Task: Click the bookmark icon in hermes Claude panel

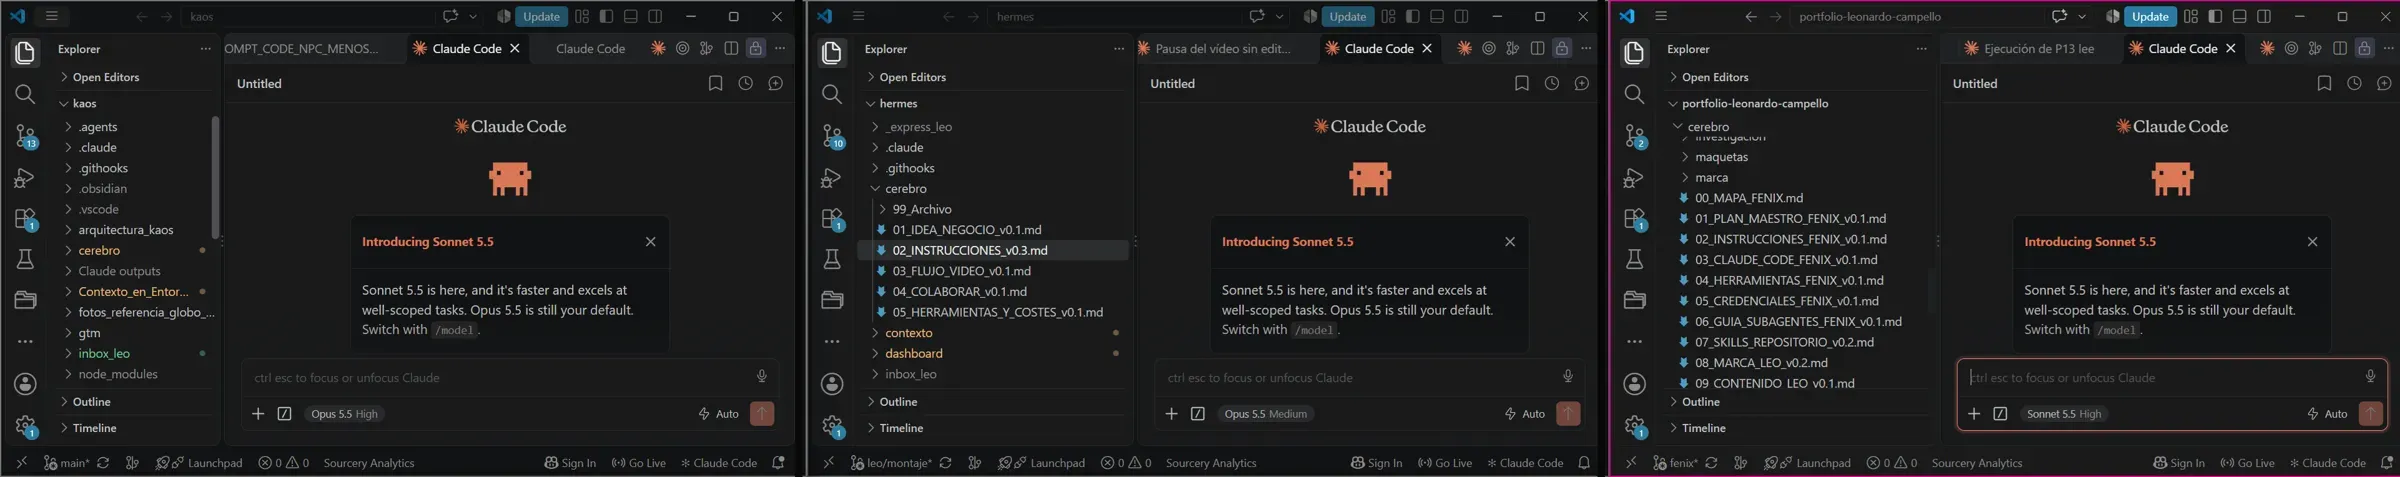Action: tap(1521, 84)
